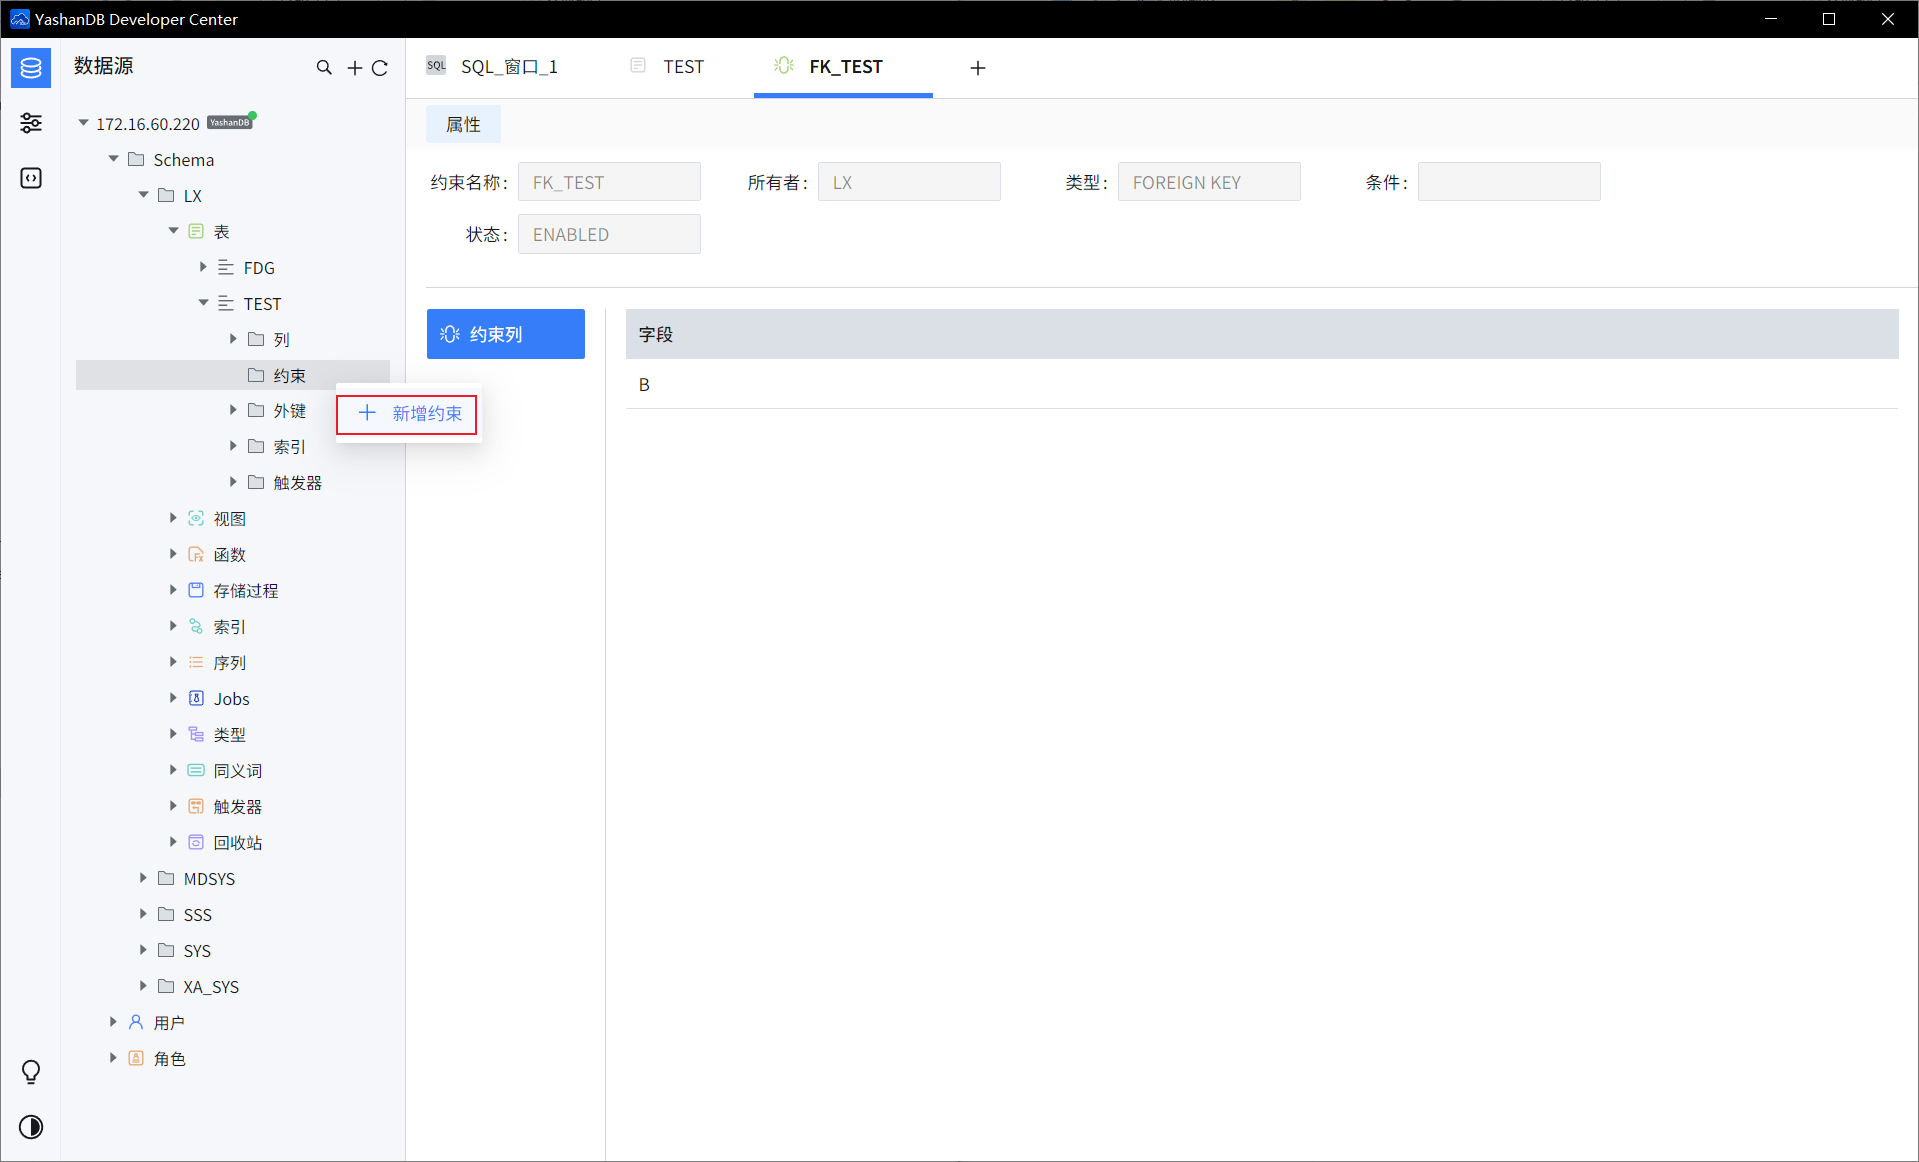The height and width of the screenshot is (1162, 1919).
Task: Select the 约束列 button
Action: [506, 334]
